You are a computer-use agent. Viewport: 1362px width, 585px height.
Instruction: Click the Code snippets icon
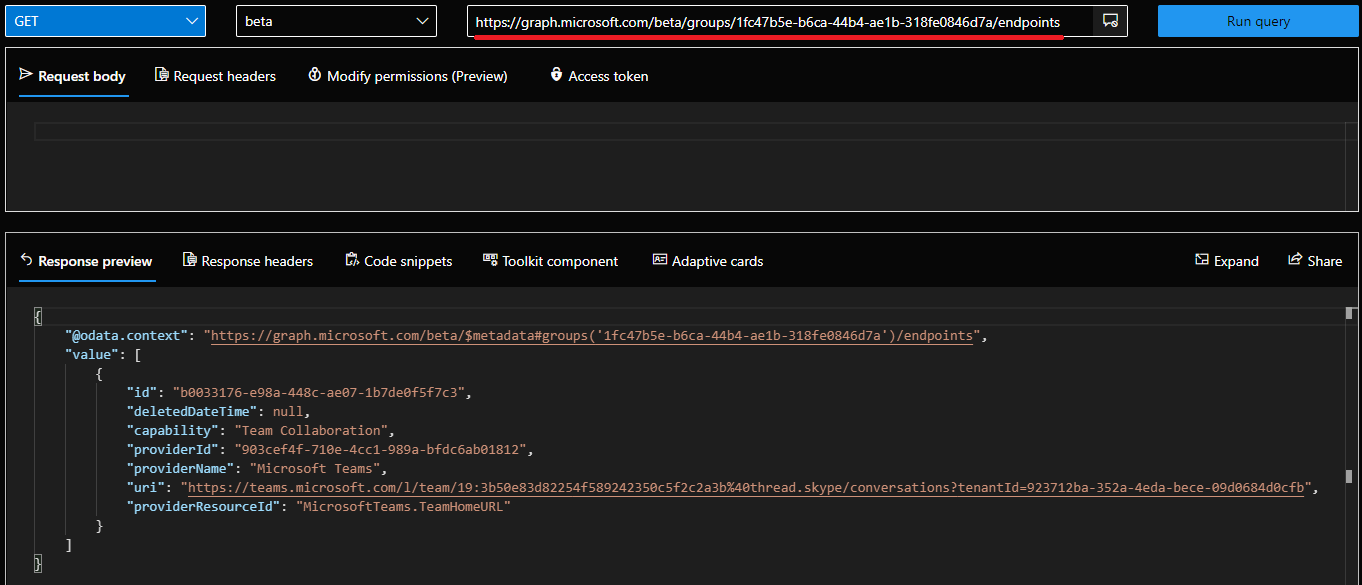[352, 260]
